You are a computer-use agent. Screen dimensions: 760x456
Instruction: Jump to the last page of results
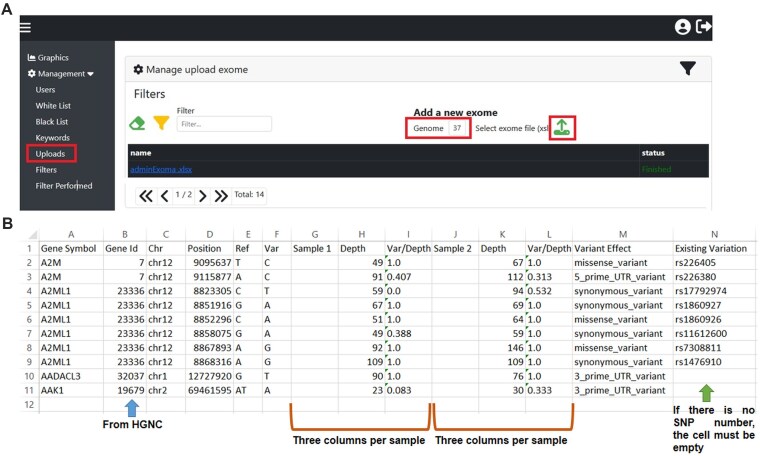point(221,196)
